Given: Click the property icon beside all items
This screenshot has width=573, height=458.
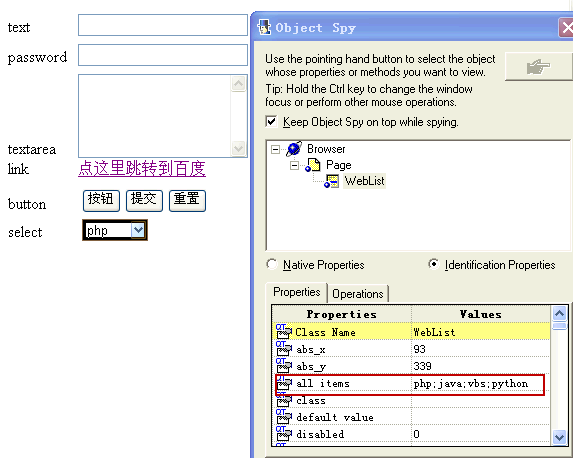Looking at the screenshot, I should pos(284,383).
